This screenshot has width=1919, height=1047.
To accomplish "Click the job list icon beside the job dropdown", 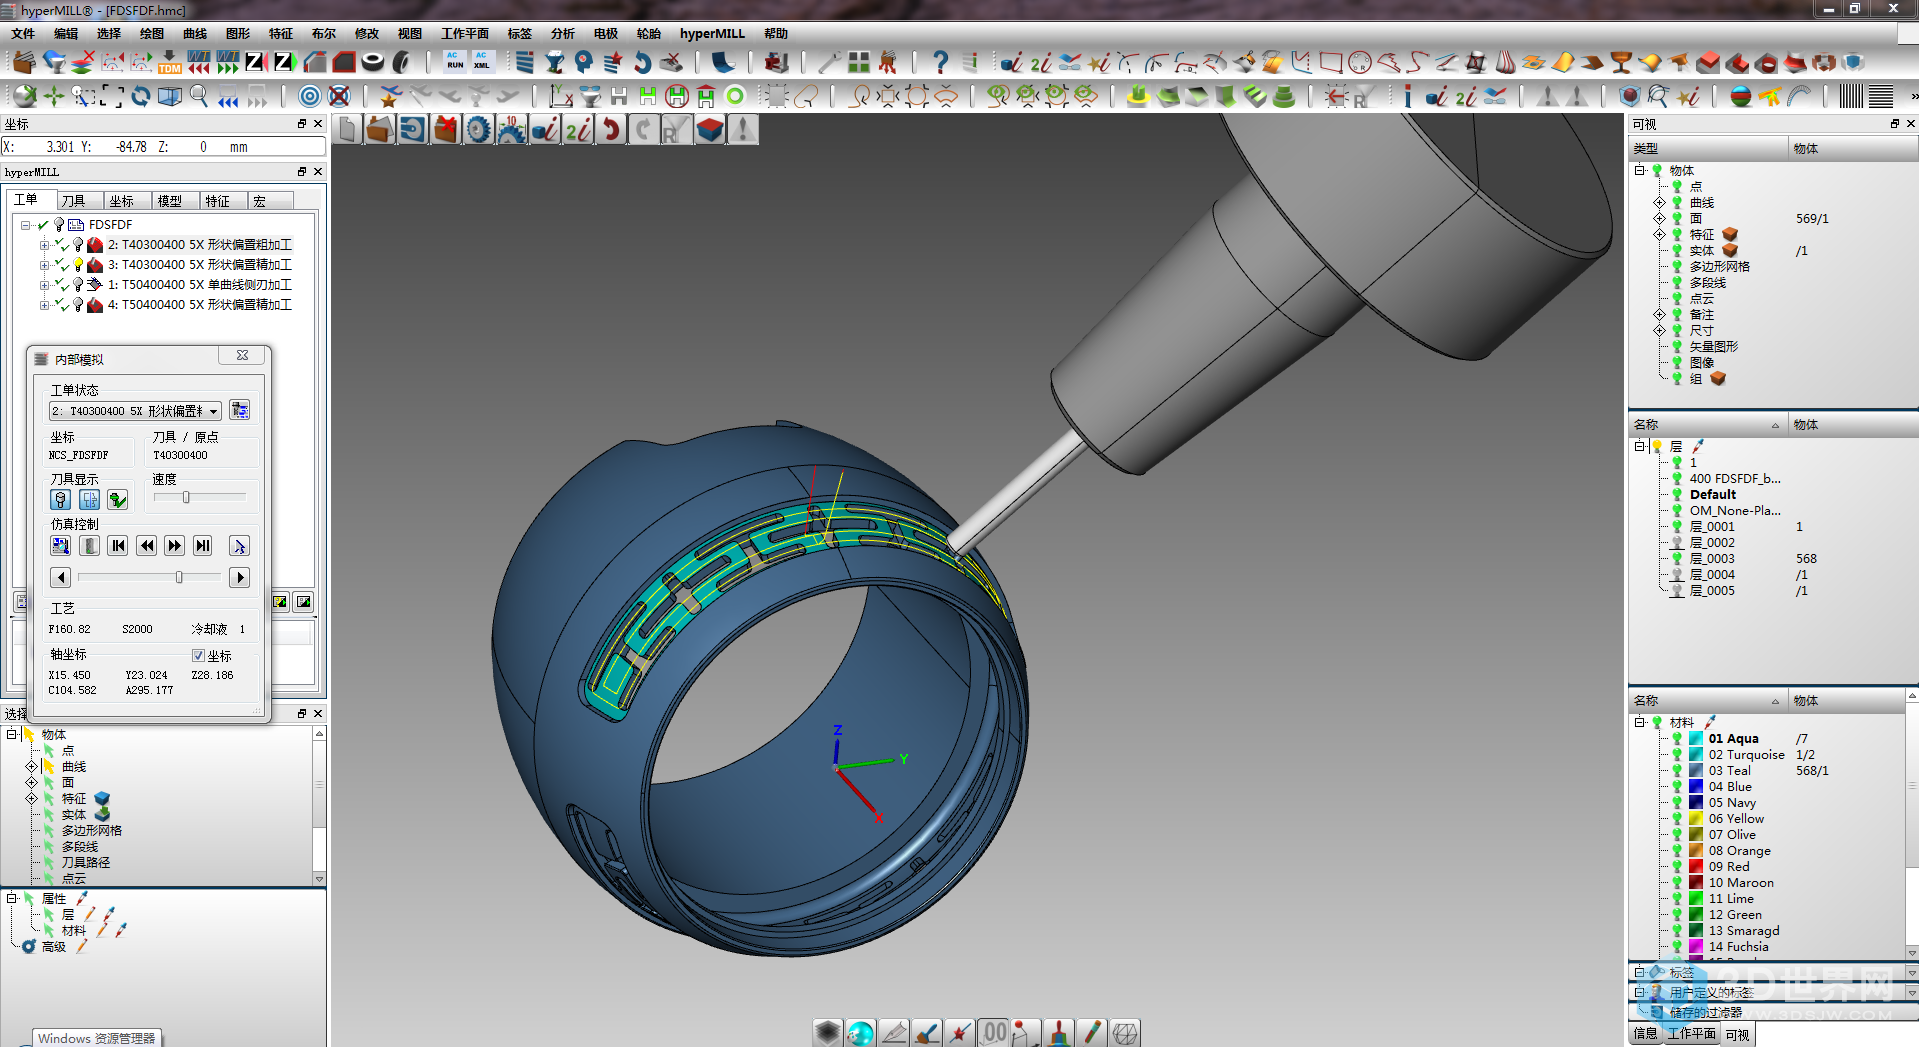I will click(x=239, y=410).
